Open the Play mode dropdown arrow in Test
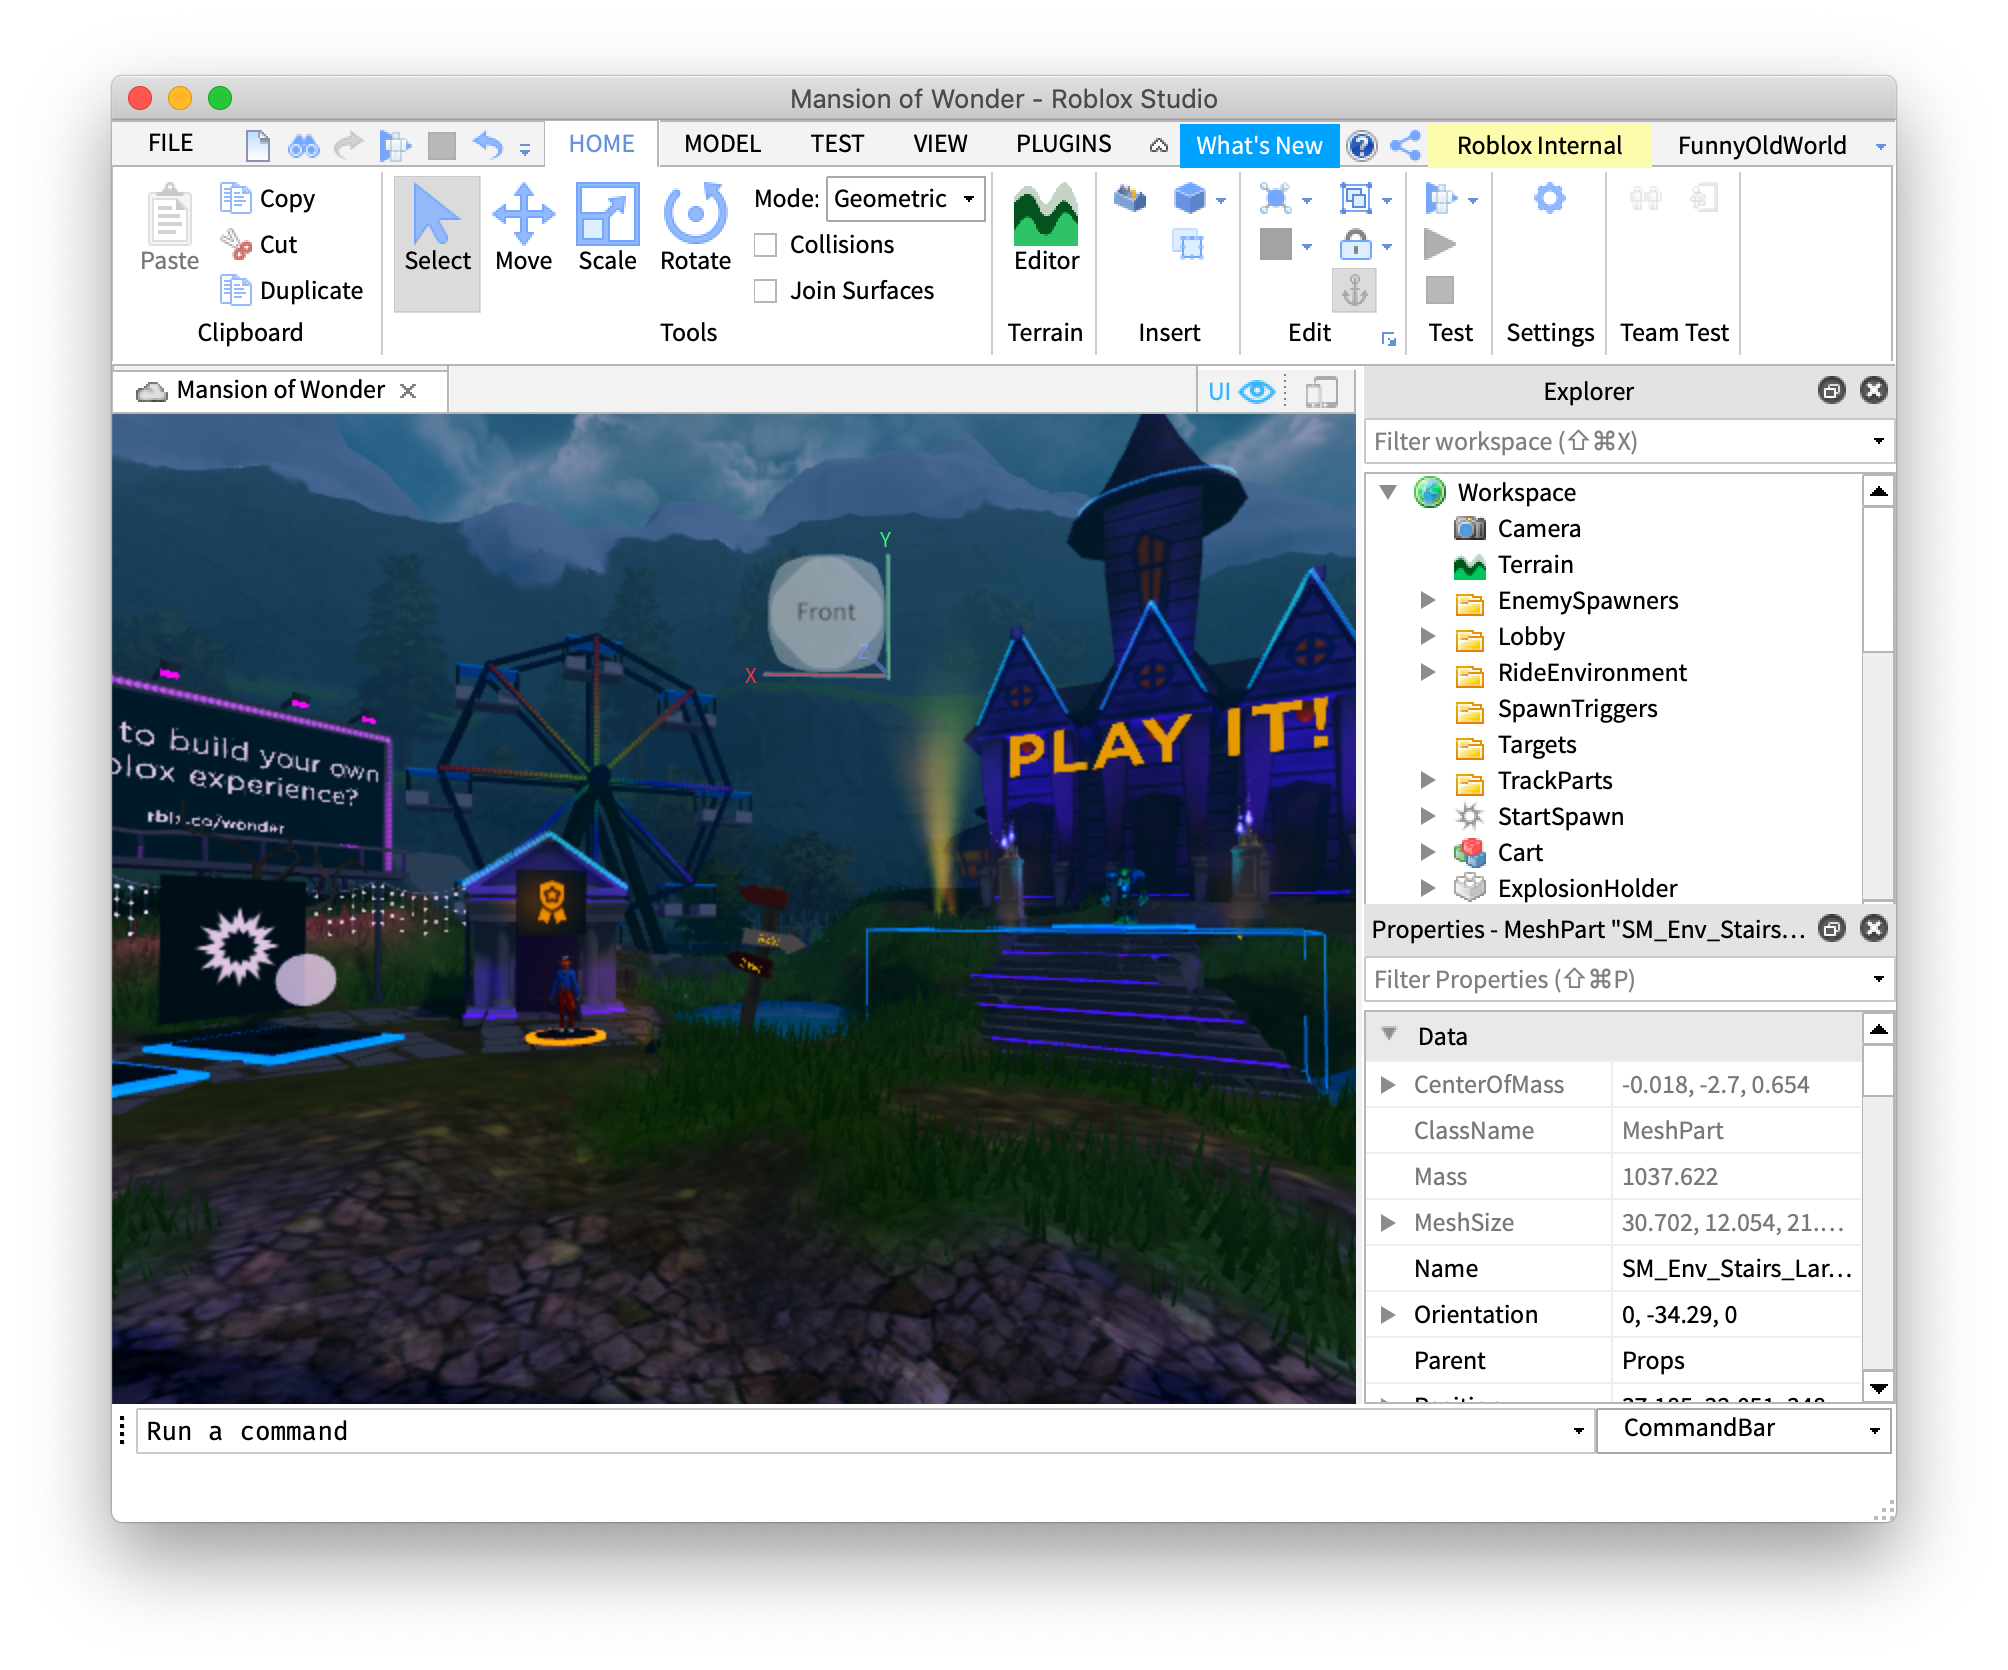 point(1472,200)
